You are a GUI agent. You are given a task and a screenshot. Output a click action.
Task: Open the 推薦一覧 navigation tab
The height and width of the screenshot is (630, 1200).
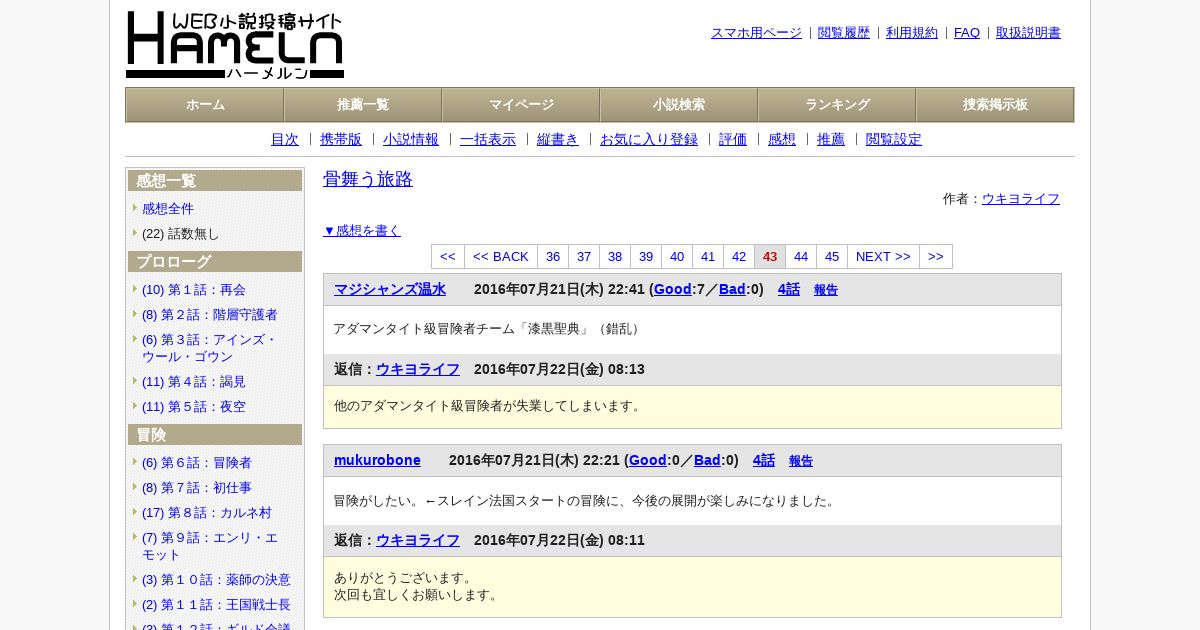(363, 105)
